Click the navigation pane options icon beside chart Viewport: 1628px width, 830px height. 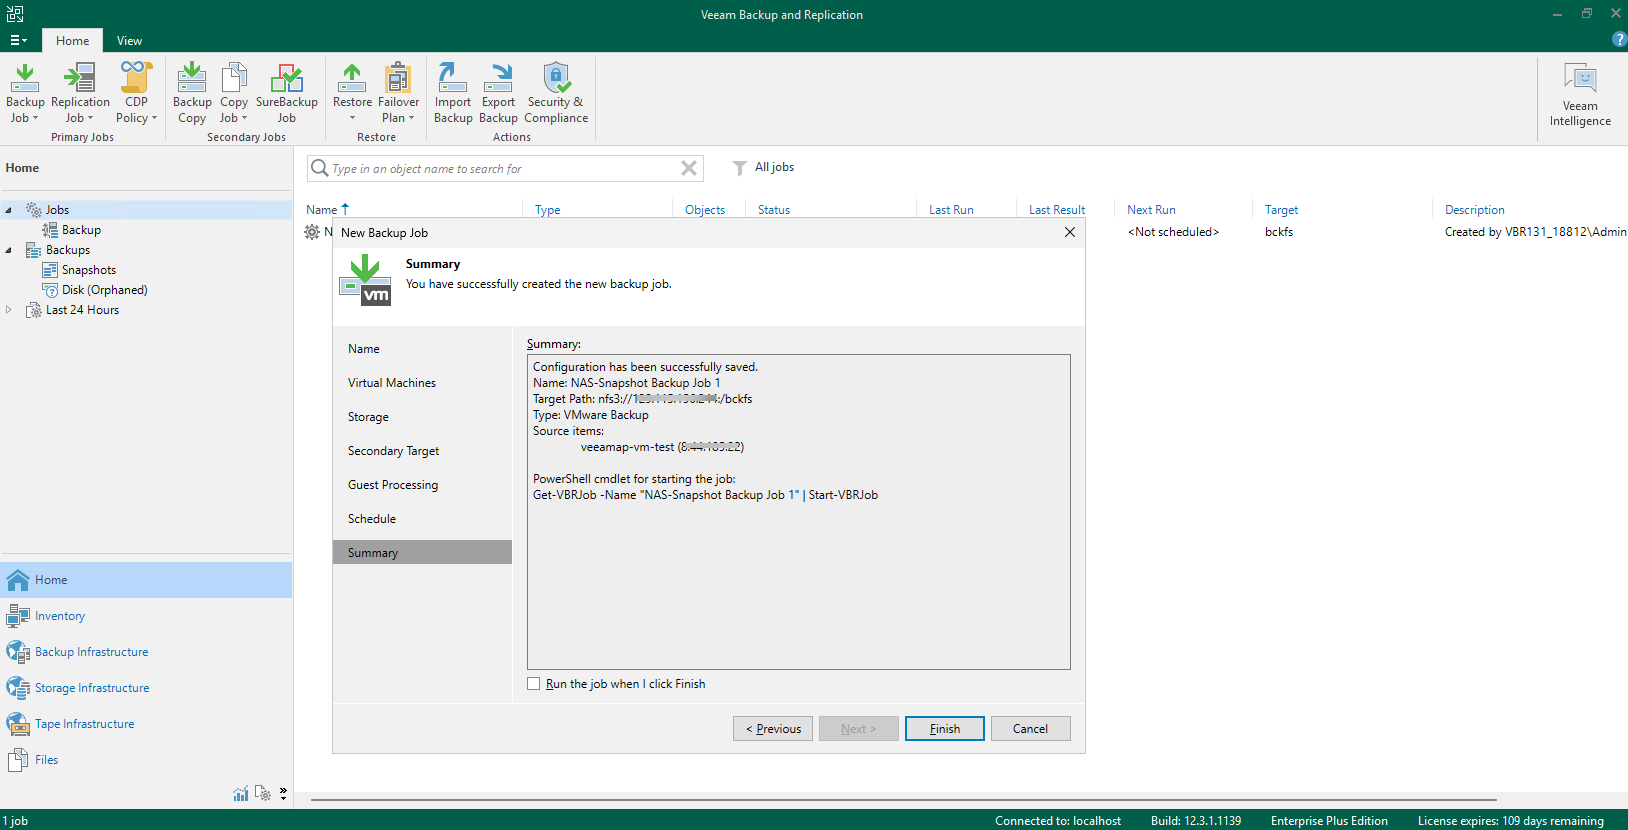263,793
